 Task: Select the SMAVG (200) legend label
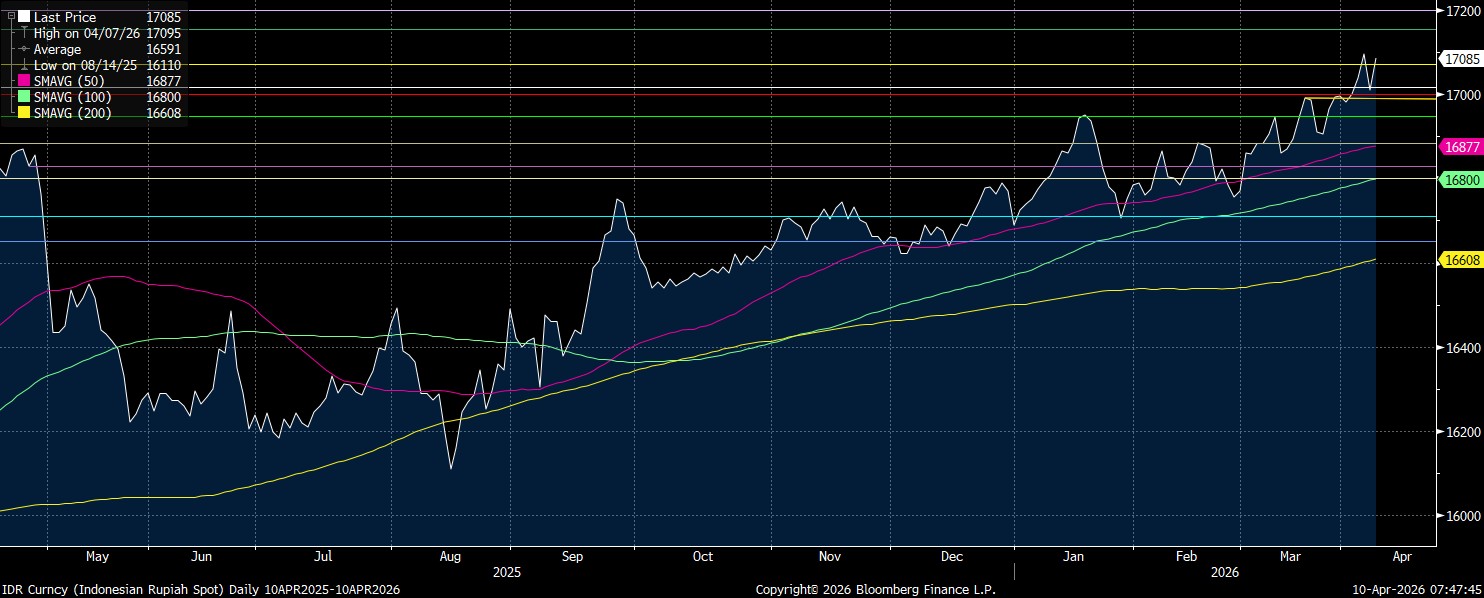point(72,114)
